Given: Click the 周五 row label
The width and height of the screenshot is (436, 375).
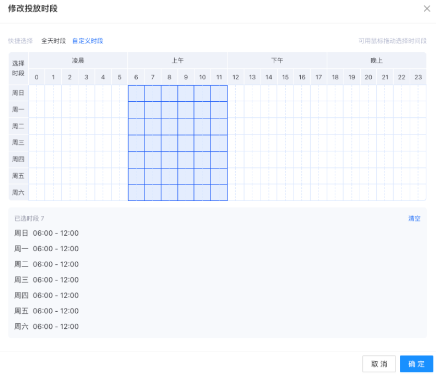Looking at the screenshot, I should coord(18,176).
